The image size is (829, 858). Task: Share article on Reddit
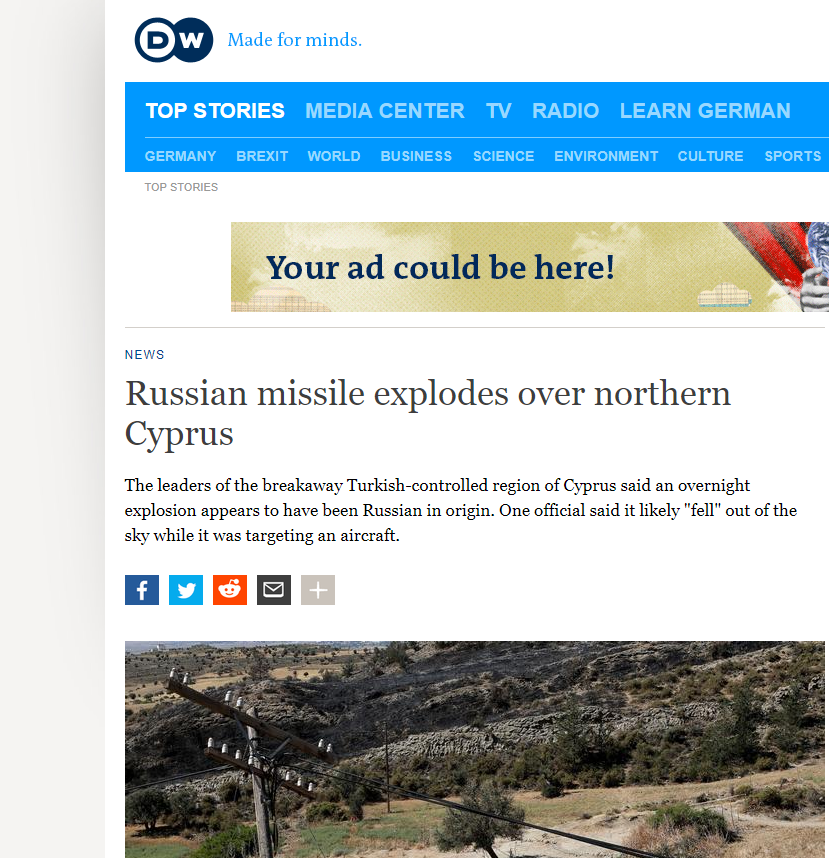[x=230, y=590]
